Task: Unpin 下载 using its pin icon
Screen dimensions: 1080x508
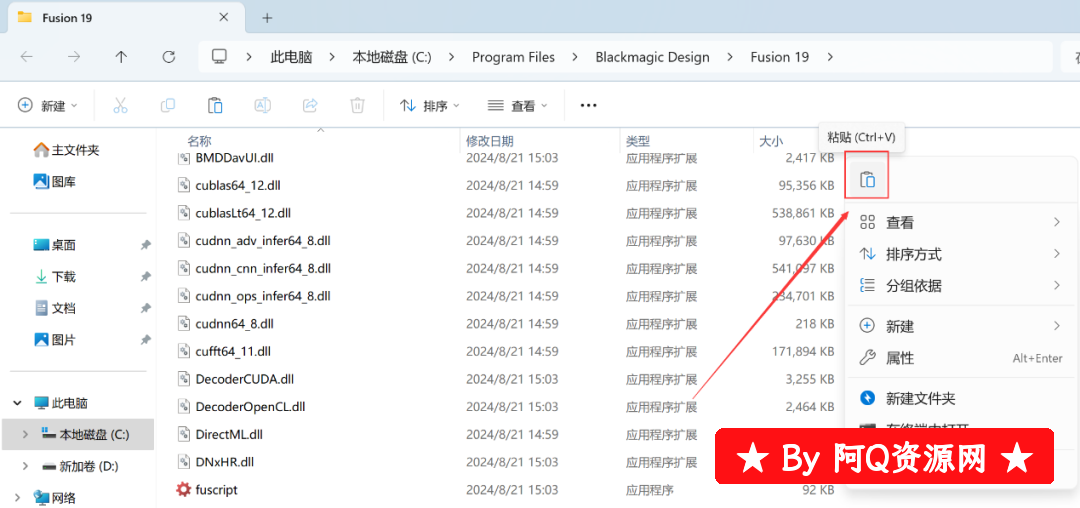Action: pyautogui.click(x=145, y=277)
